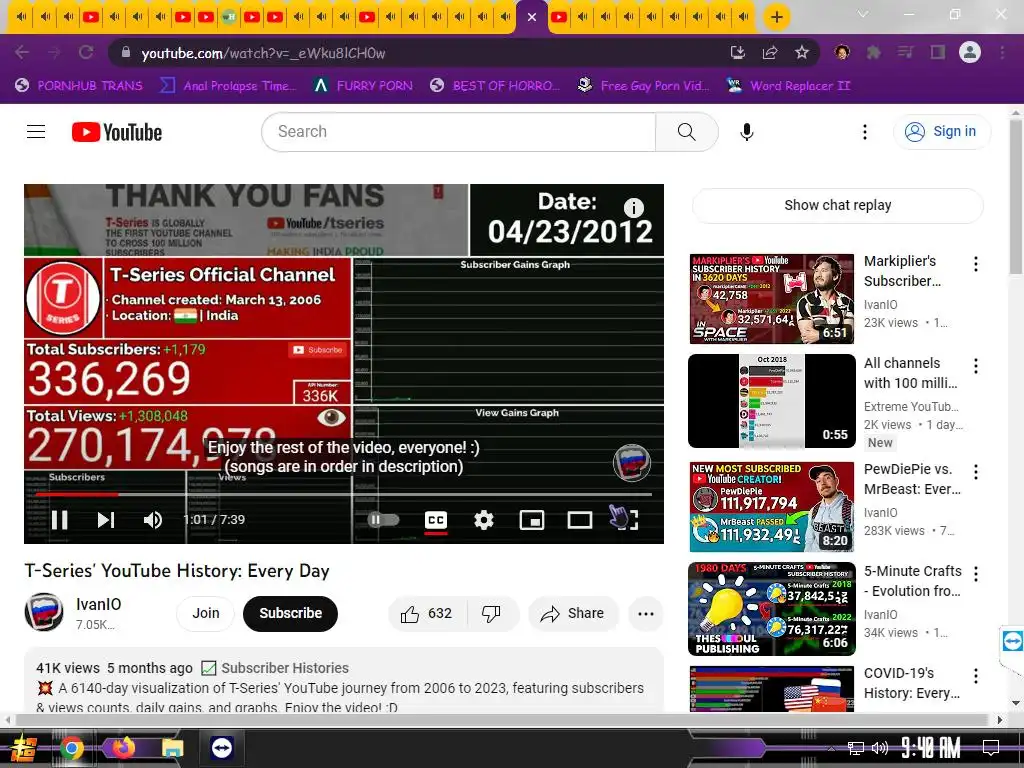The height and width of the screenshot is (768, 1024).
Task: Open options for All channels with 100 million video
Action: [x=976, y=366]
